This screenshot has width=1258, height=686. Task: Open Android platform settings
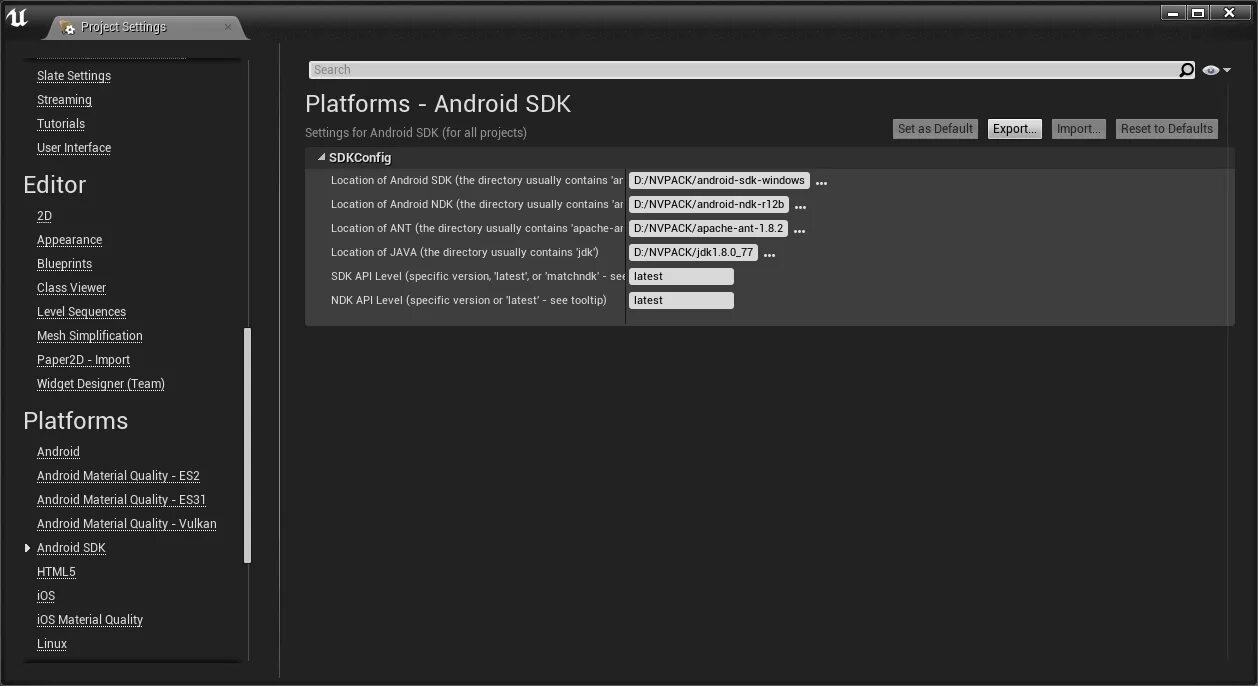(x=58, y=452)
